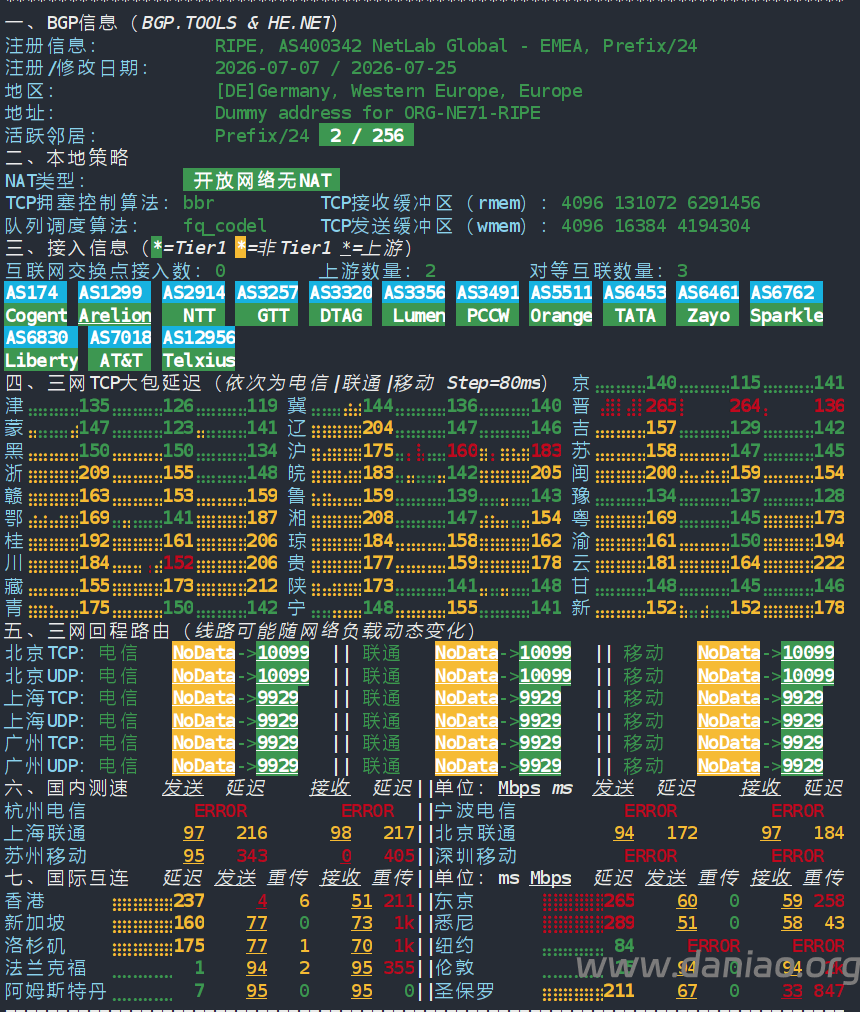Click the 160 latency value for 新加坡
Viewport: 860px width, 1012px height.
[x=189, y=923]
